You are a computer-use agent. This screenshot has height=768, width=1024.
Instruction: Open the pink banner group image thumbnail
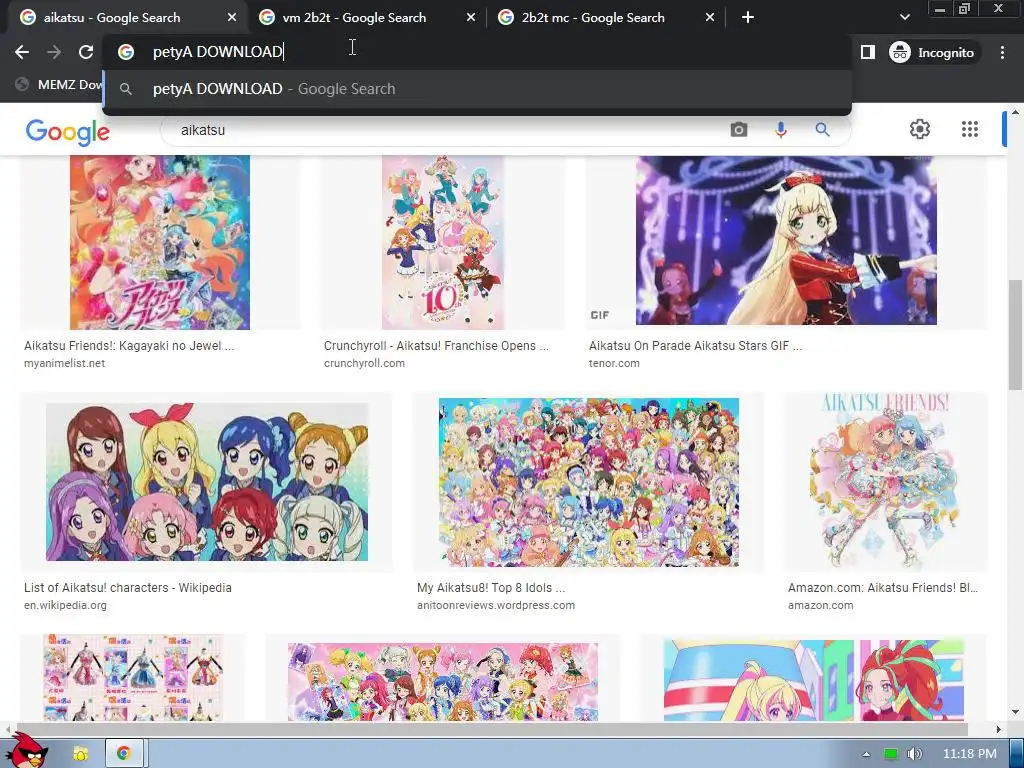[443, 682]
